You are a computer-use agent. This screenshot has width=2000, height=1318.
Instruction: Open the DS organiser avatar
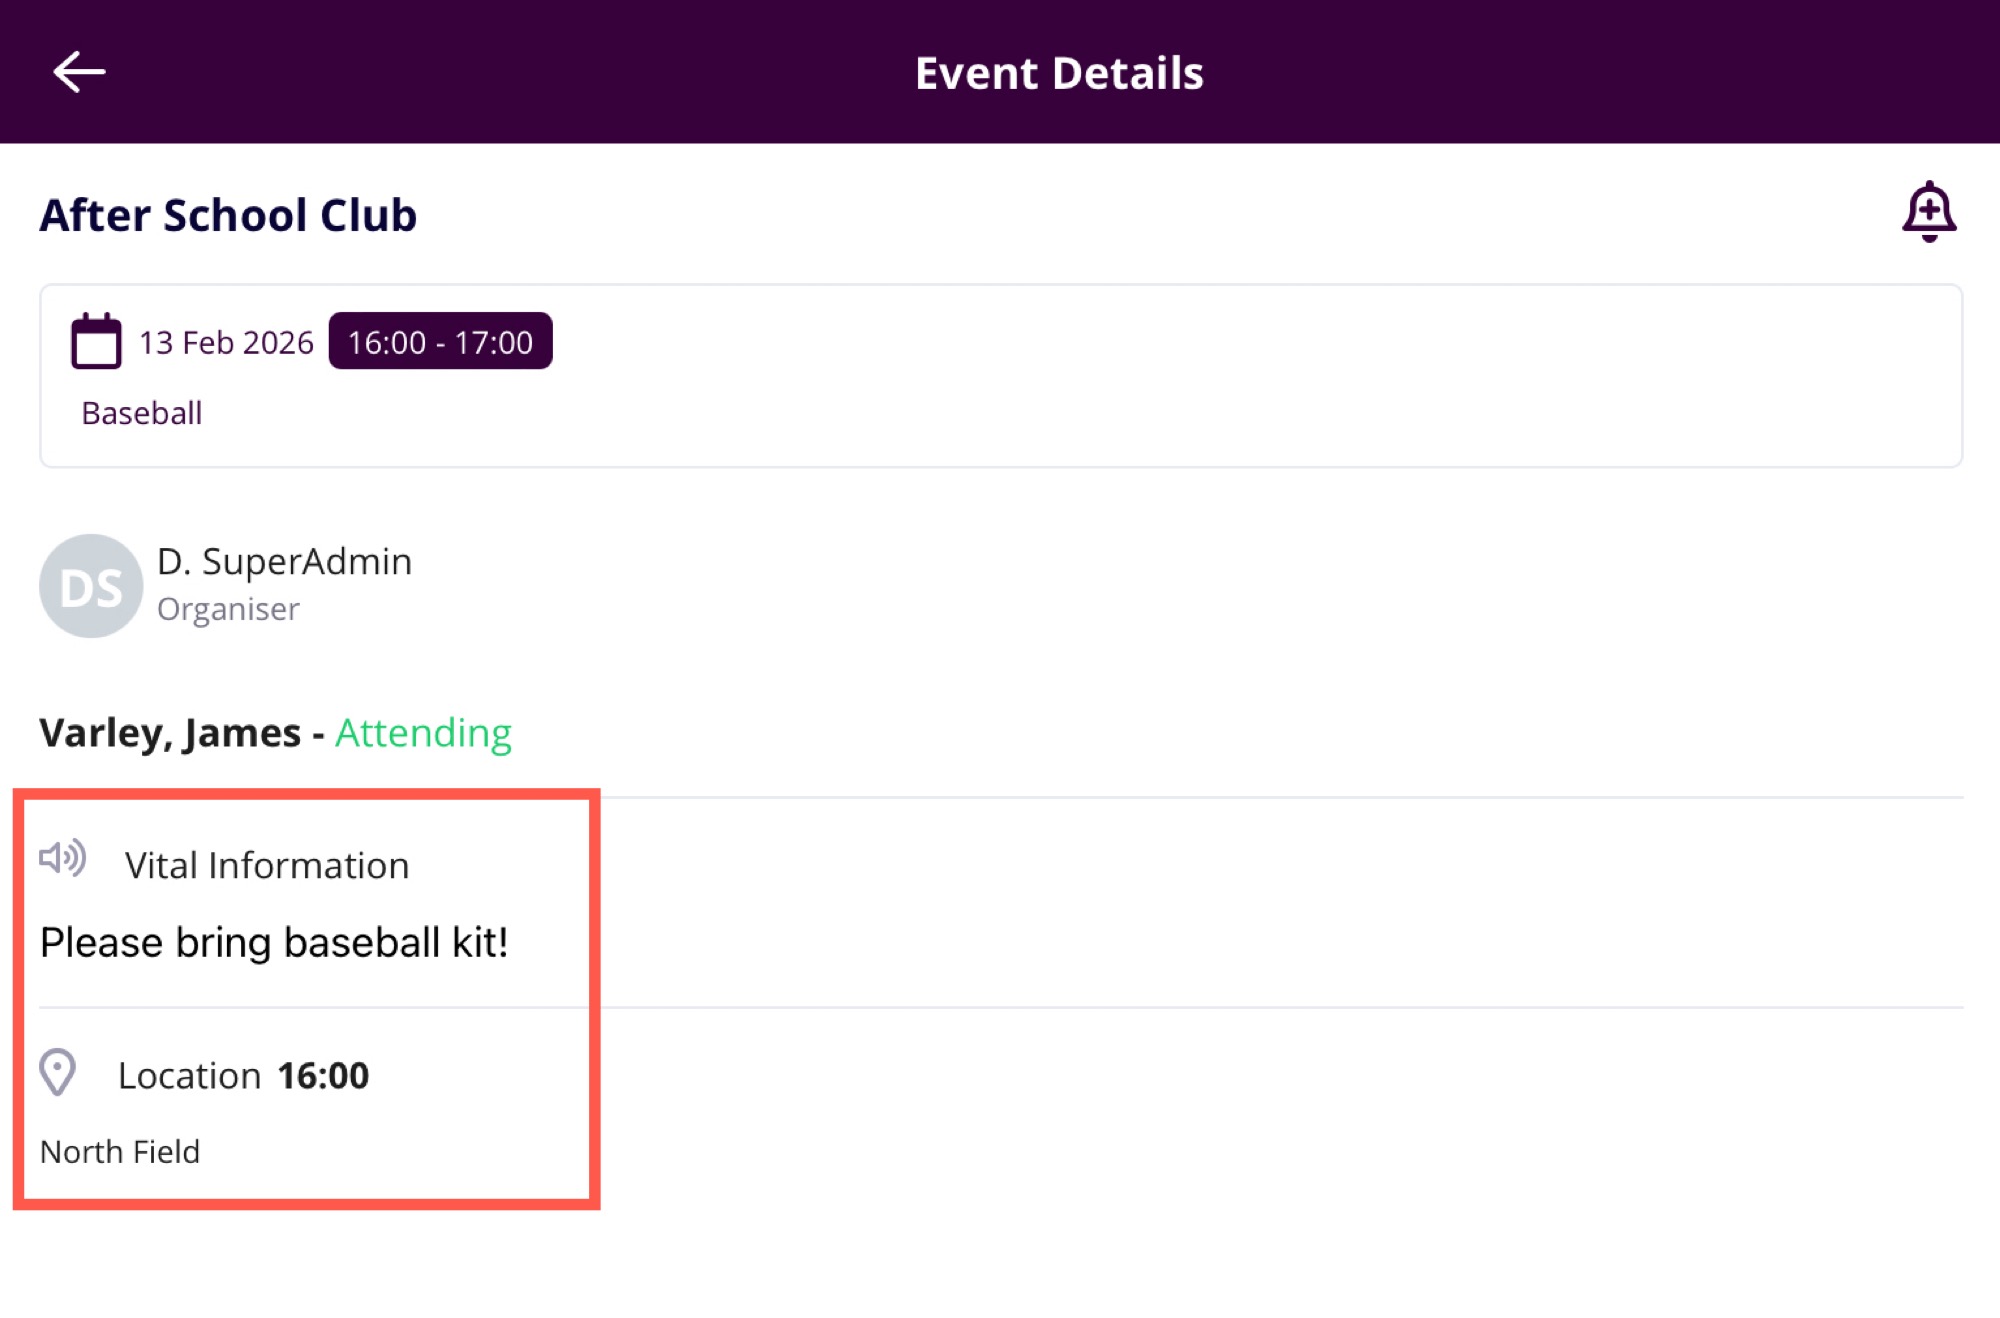(x=91, y=586)
